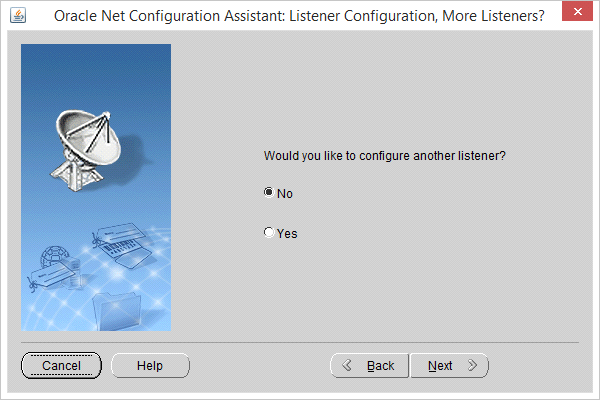Click the lower-left name tag graphic
The height and width of the screenshot is (400, 600).
pos(52,276)
